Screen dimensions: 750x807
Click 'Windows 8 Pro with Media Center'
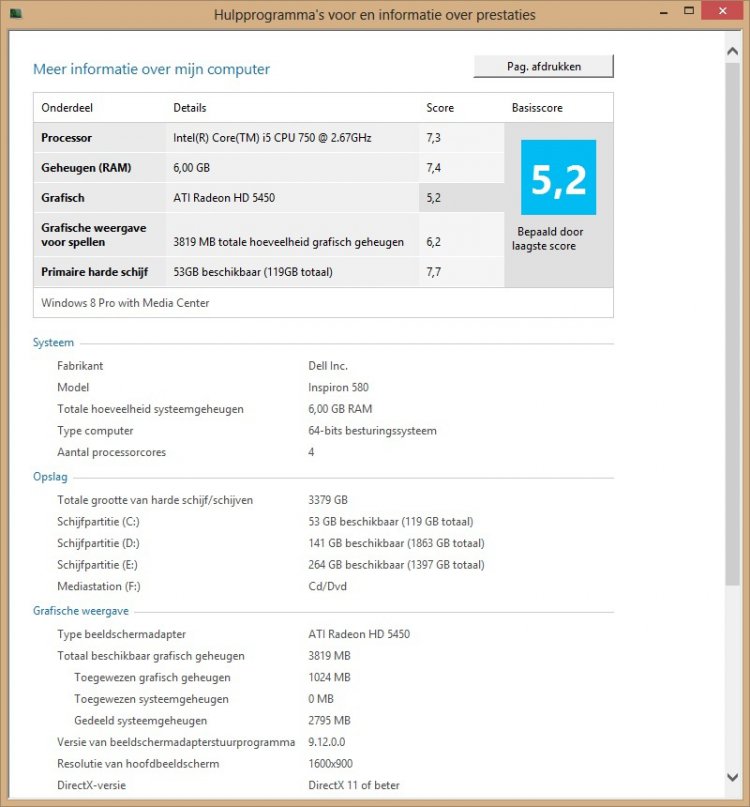point(125,303)
